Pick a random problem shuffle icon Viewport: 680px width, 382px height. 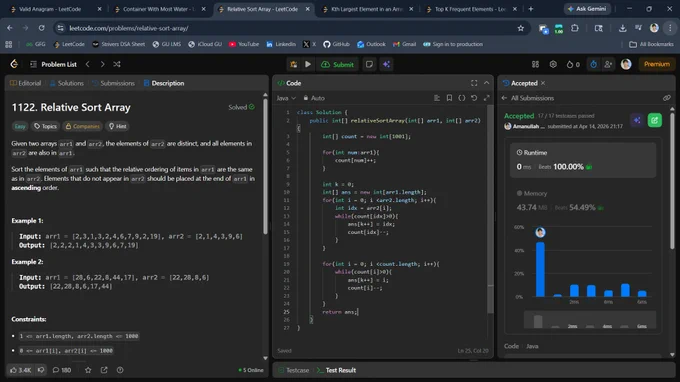[x=117, y=64]
